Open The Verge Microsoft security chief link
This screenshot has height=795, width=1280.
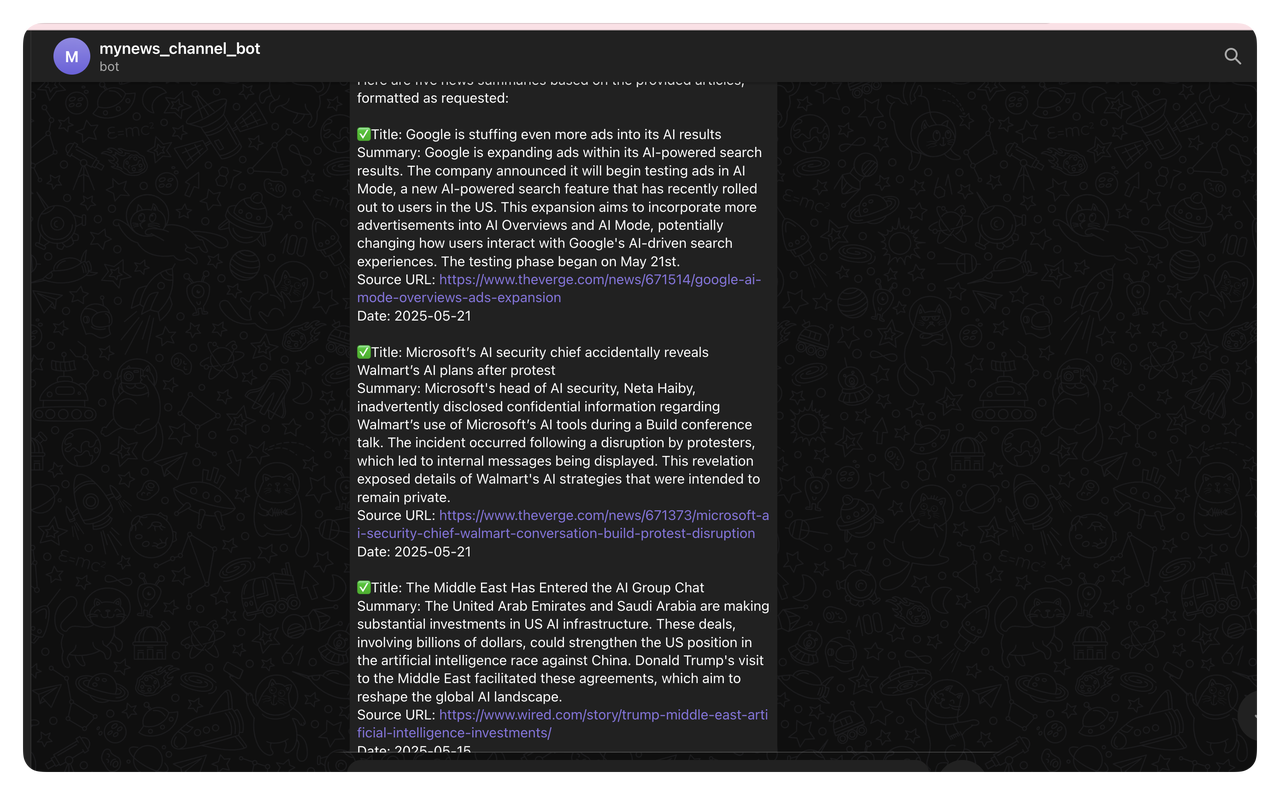tap(563, 524)
